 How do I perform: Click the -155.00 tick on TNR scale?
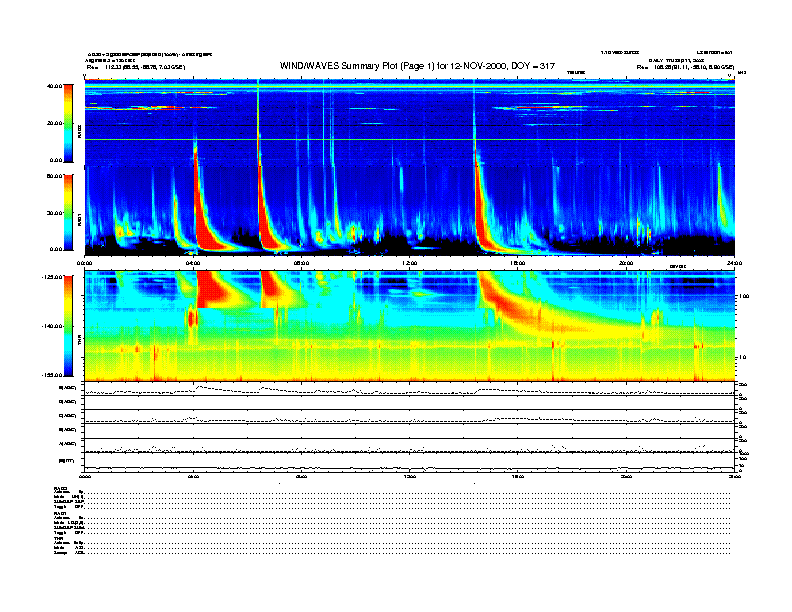pyautogui.click(x=52, y=375)
